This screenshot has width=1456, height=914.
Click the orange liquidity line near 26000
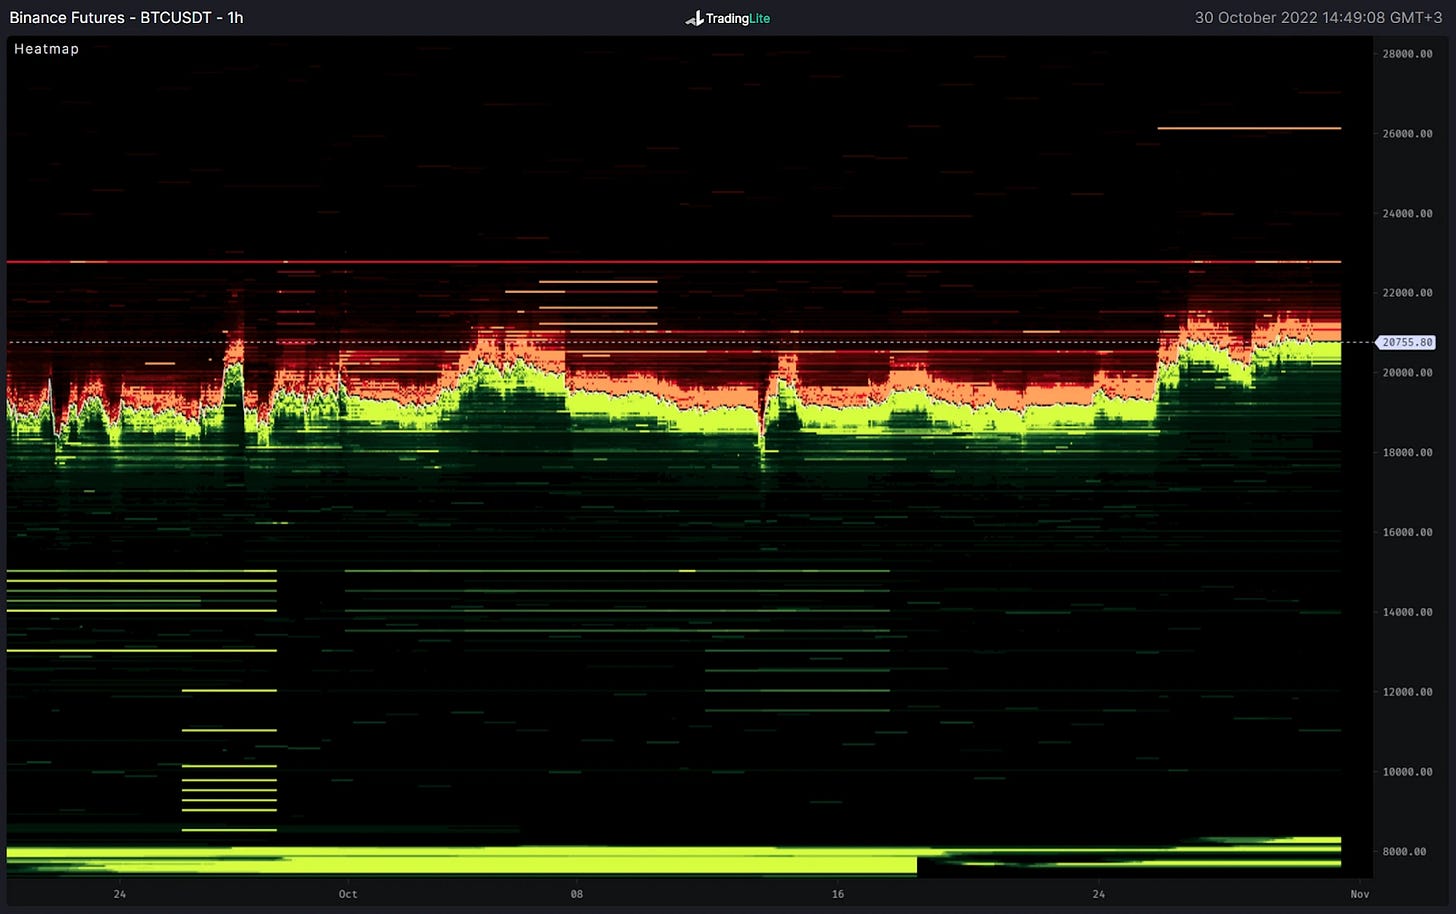[x=1249, y=128]
